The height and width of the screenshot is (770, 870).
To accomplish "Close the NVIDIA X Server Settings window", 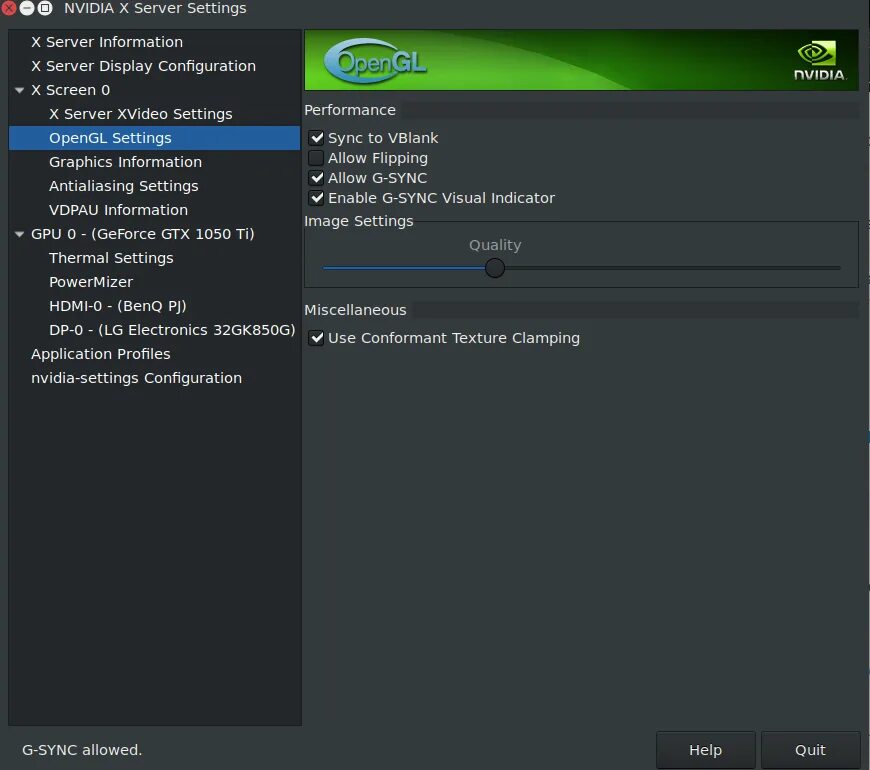I will click(x=9, y=8).
